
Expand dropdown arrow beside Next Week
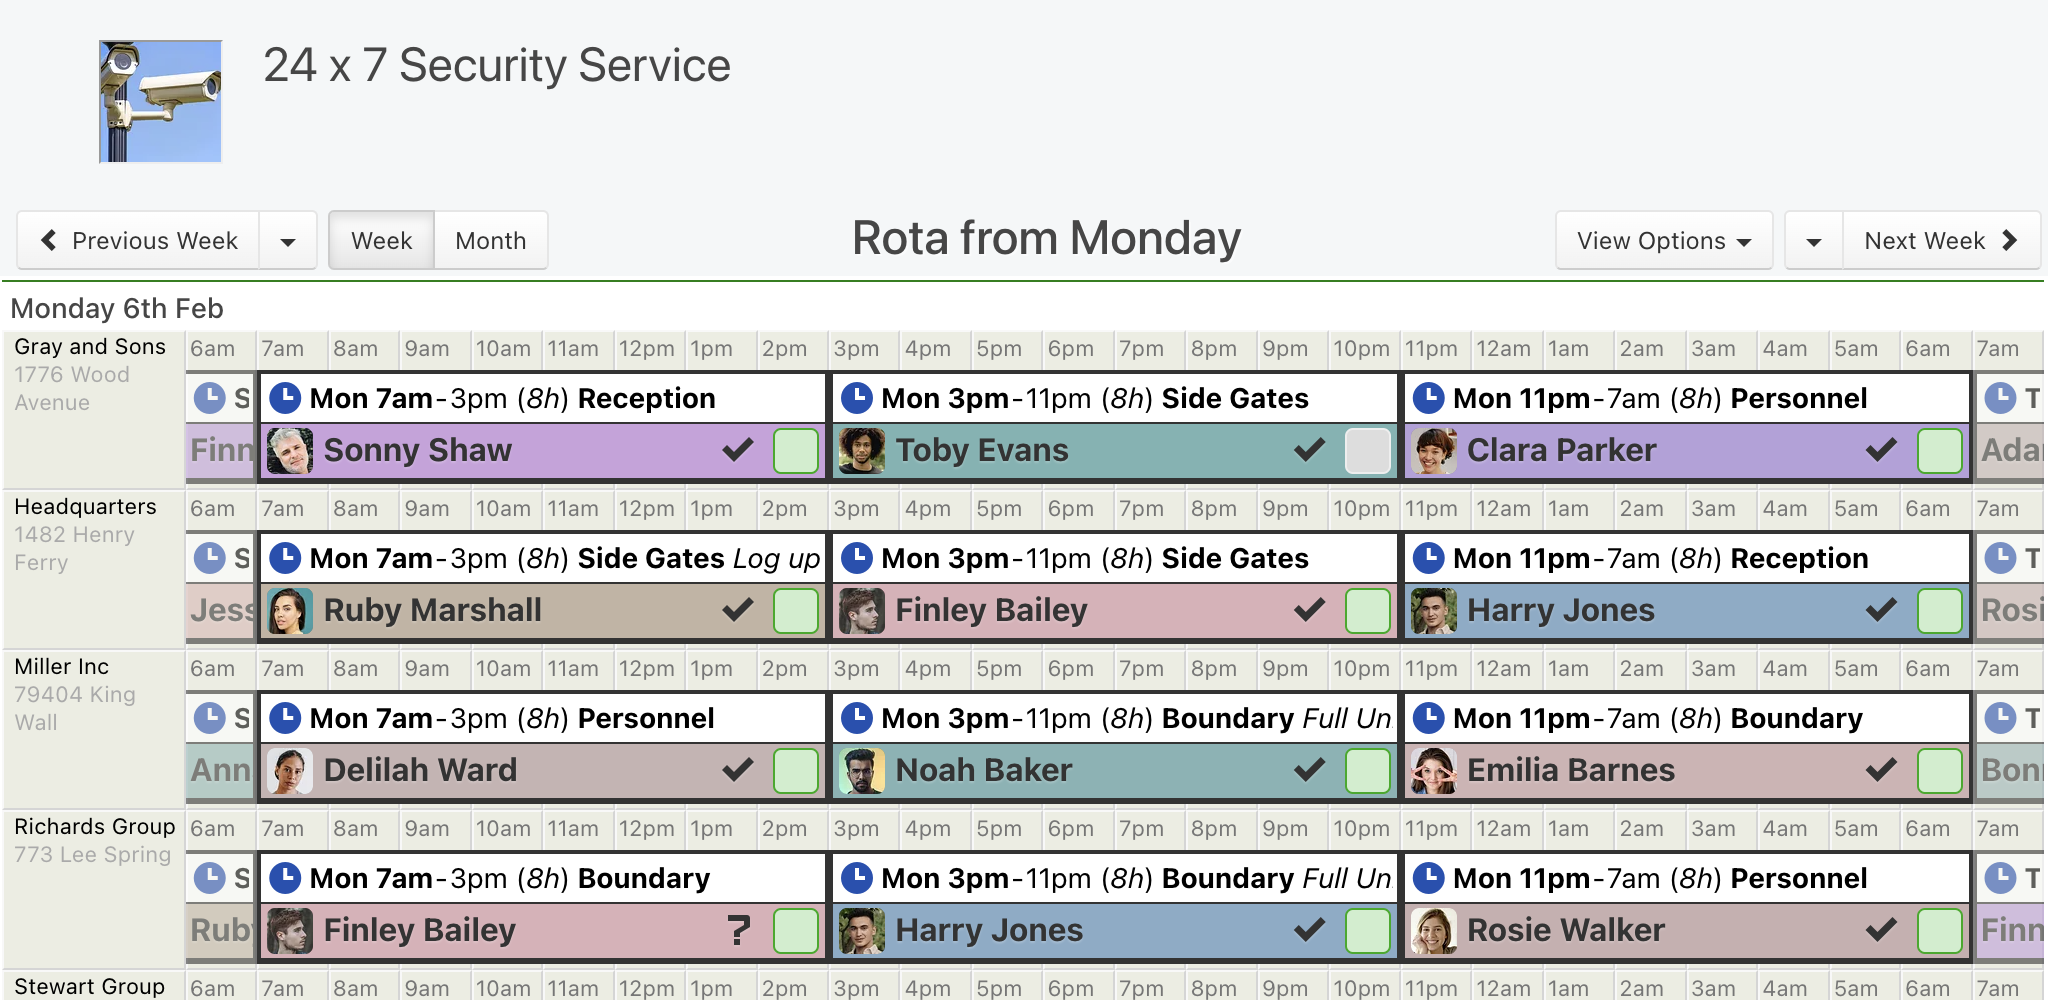[1813, 240]
